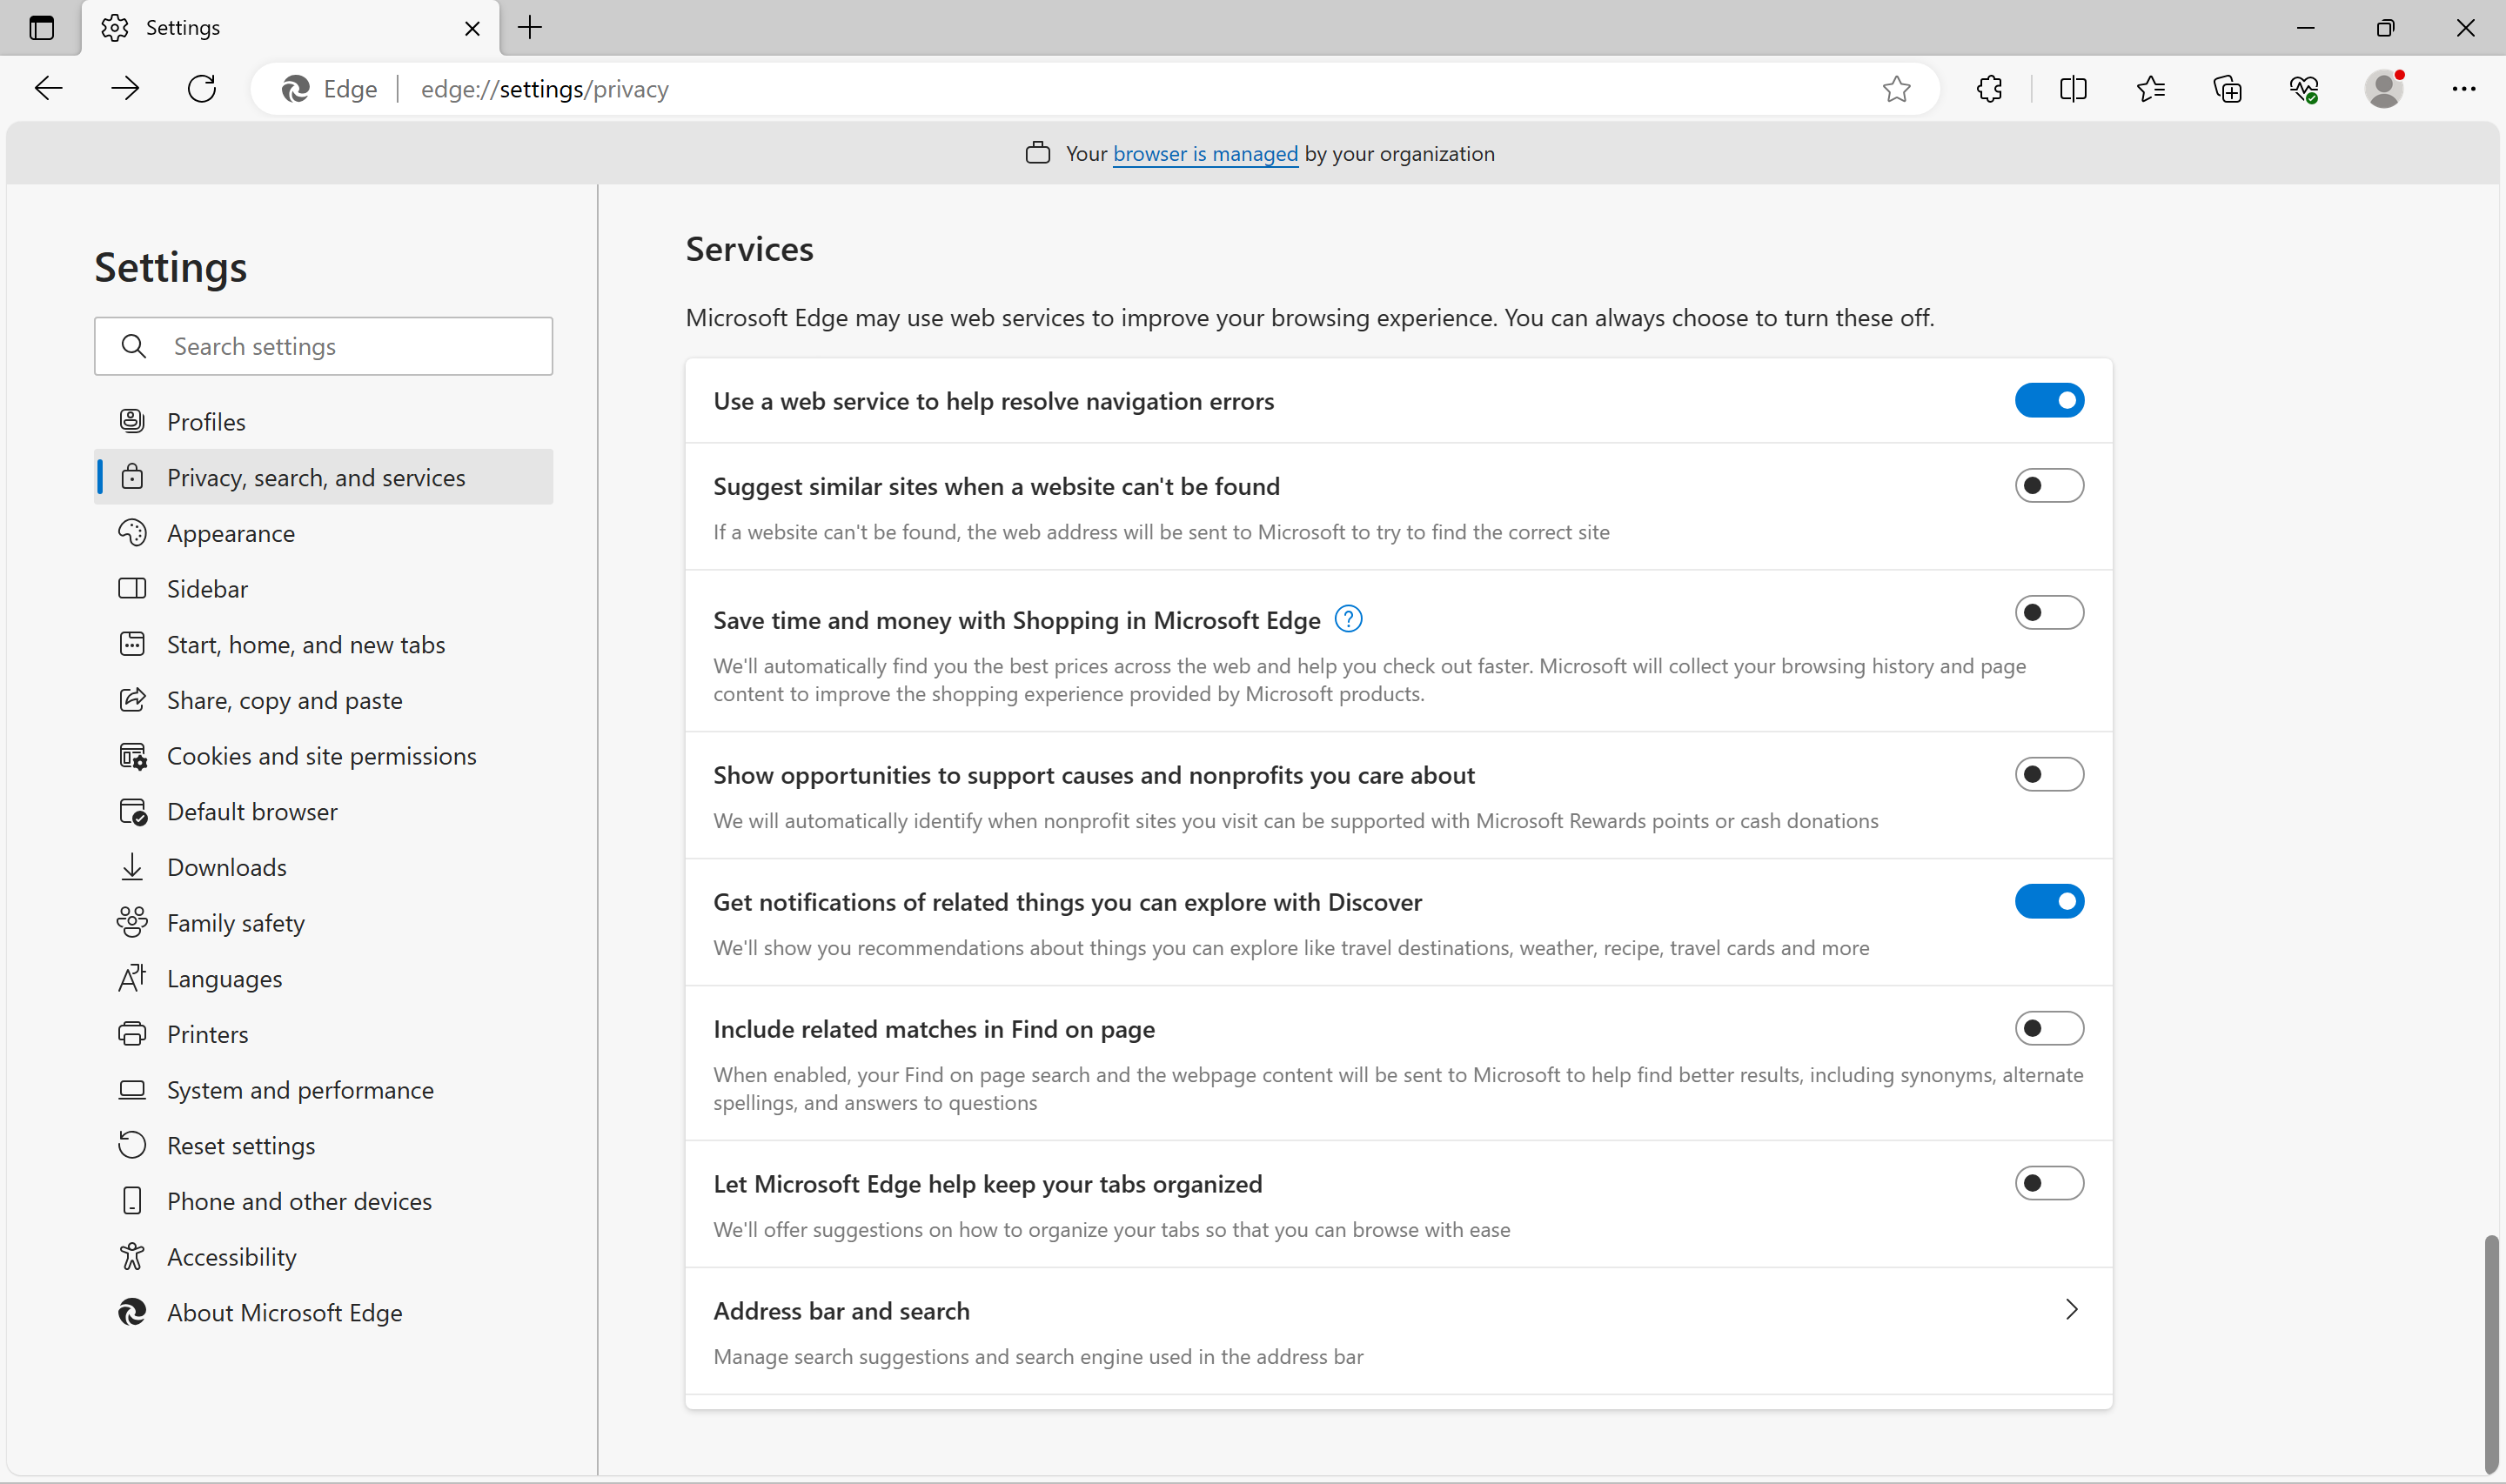Viewport: 2506px width, 1484px height.
Task: Click the Settings tab title
Action: [x=183, y=28]
